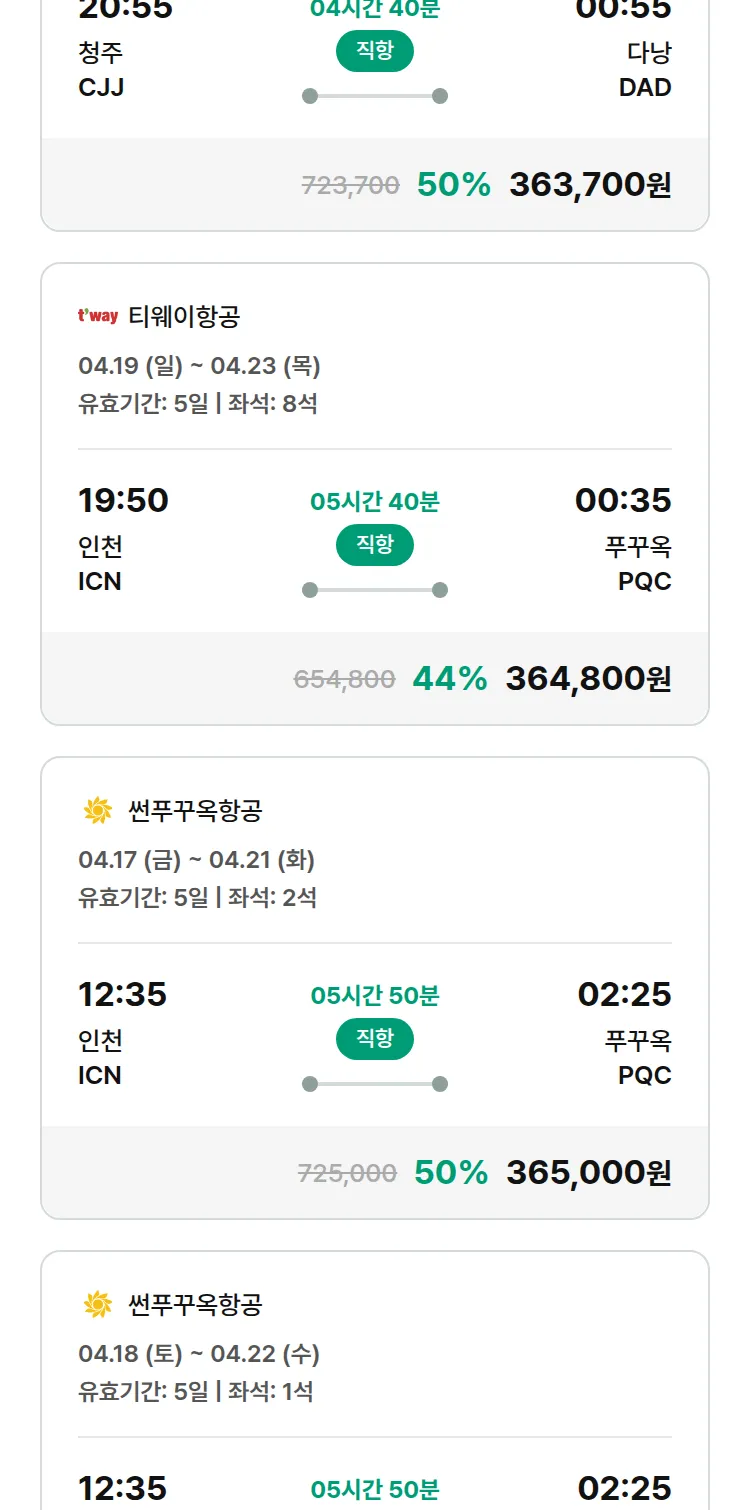Click the 19:50 Incheon departure time
The width and height of the screenshot is (750, 1510).
click(123, 500)
